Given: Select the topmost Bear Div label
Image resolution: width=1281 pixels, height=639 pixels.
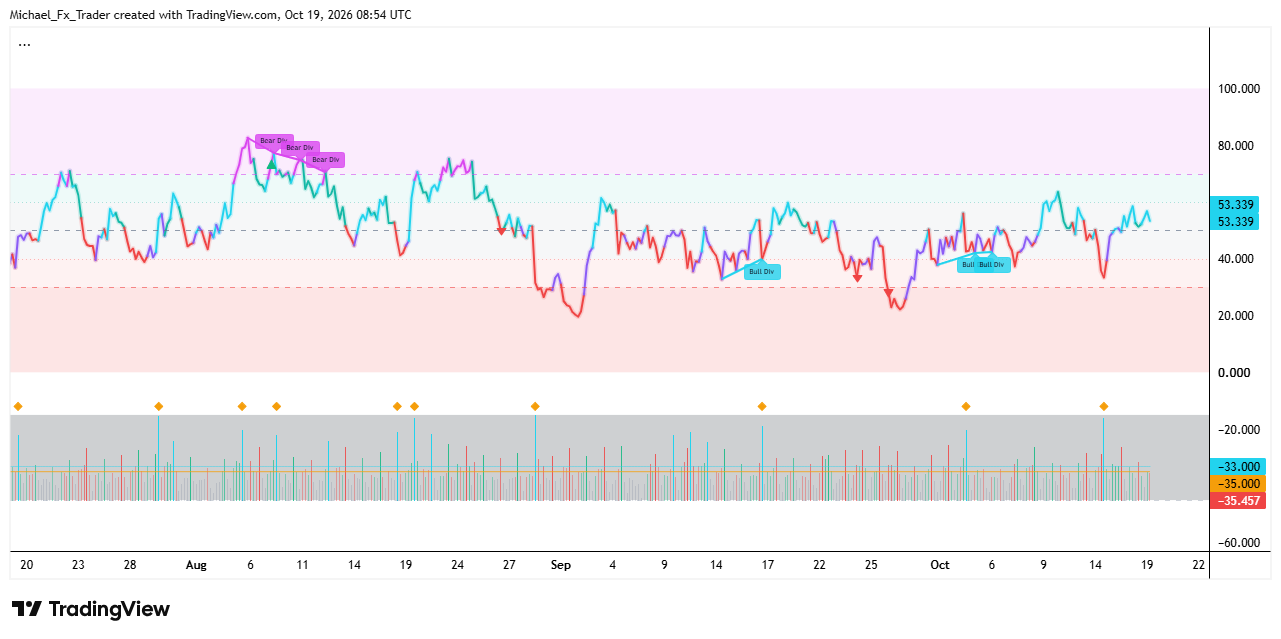Looking at the screenshot, I should (273, 141).
